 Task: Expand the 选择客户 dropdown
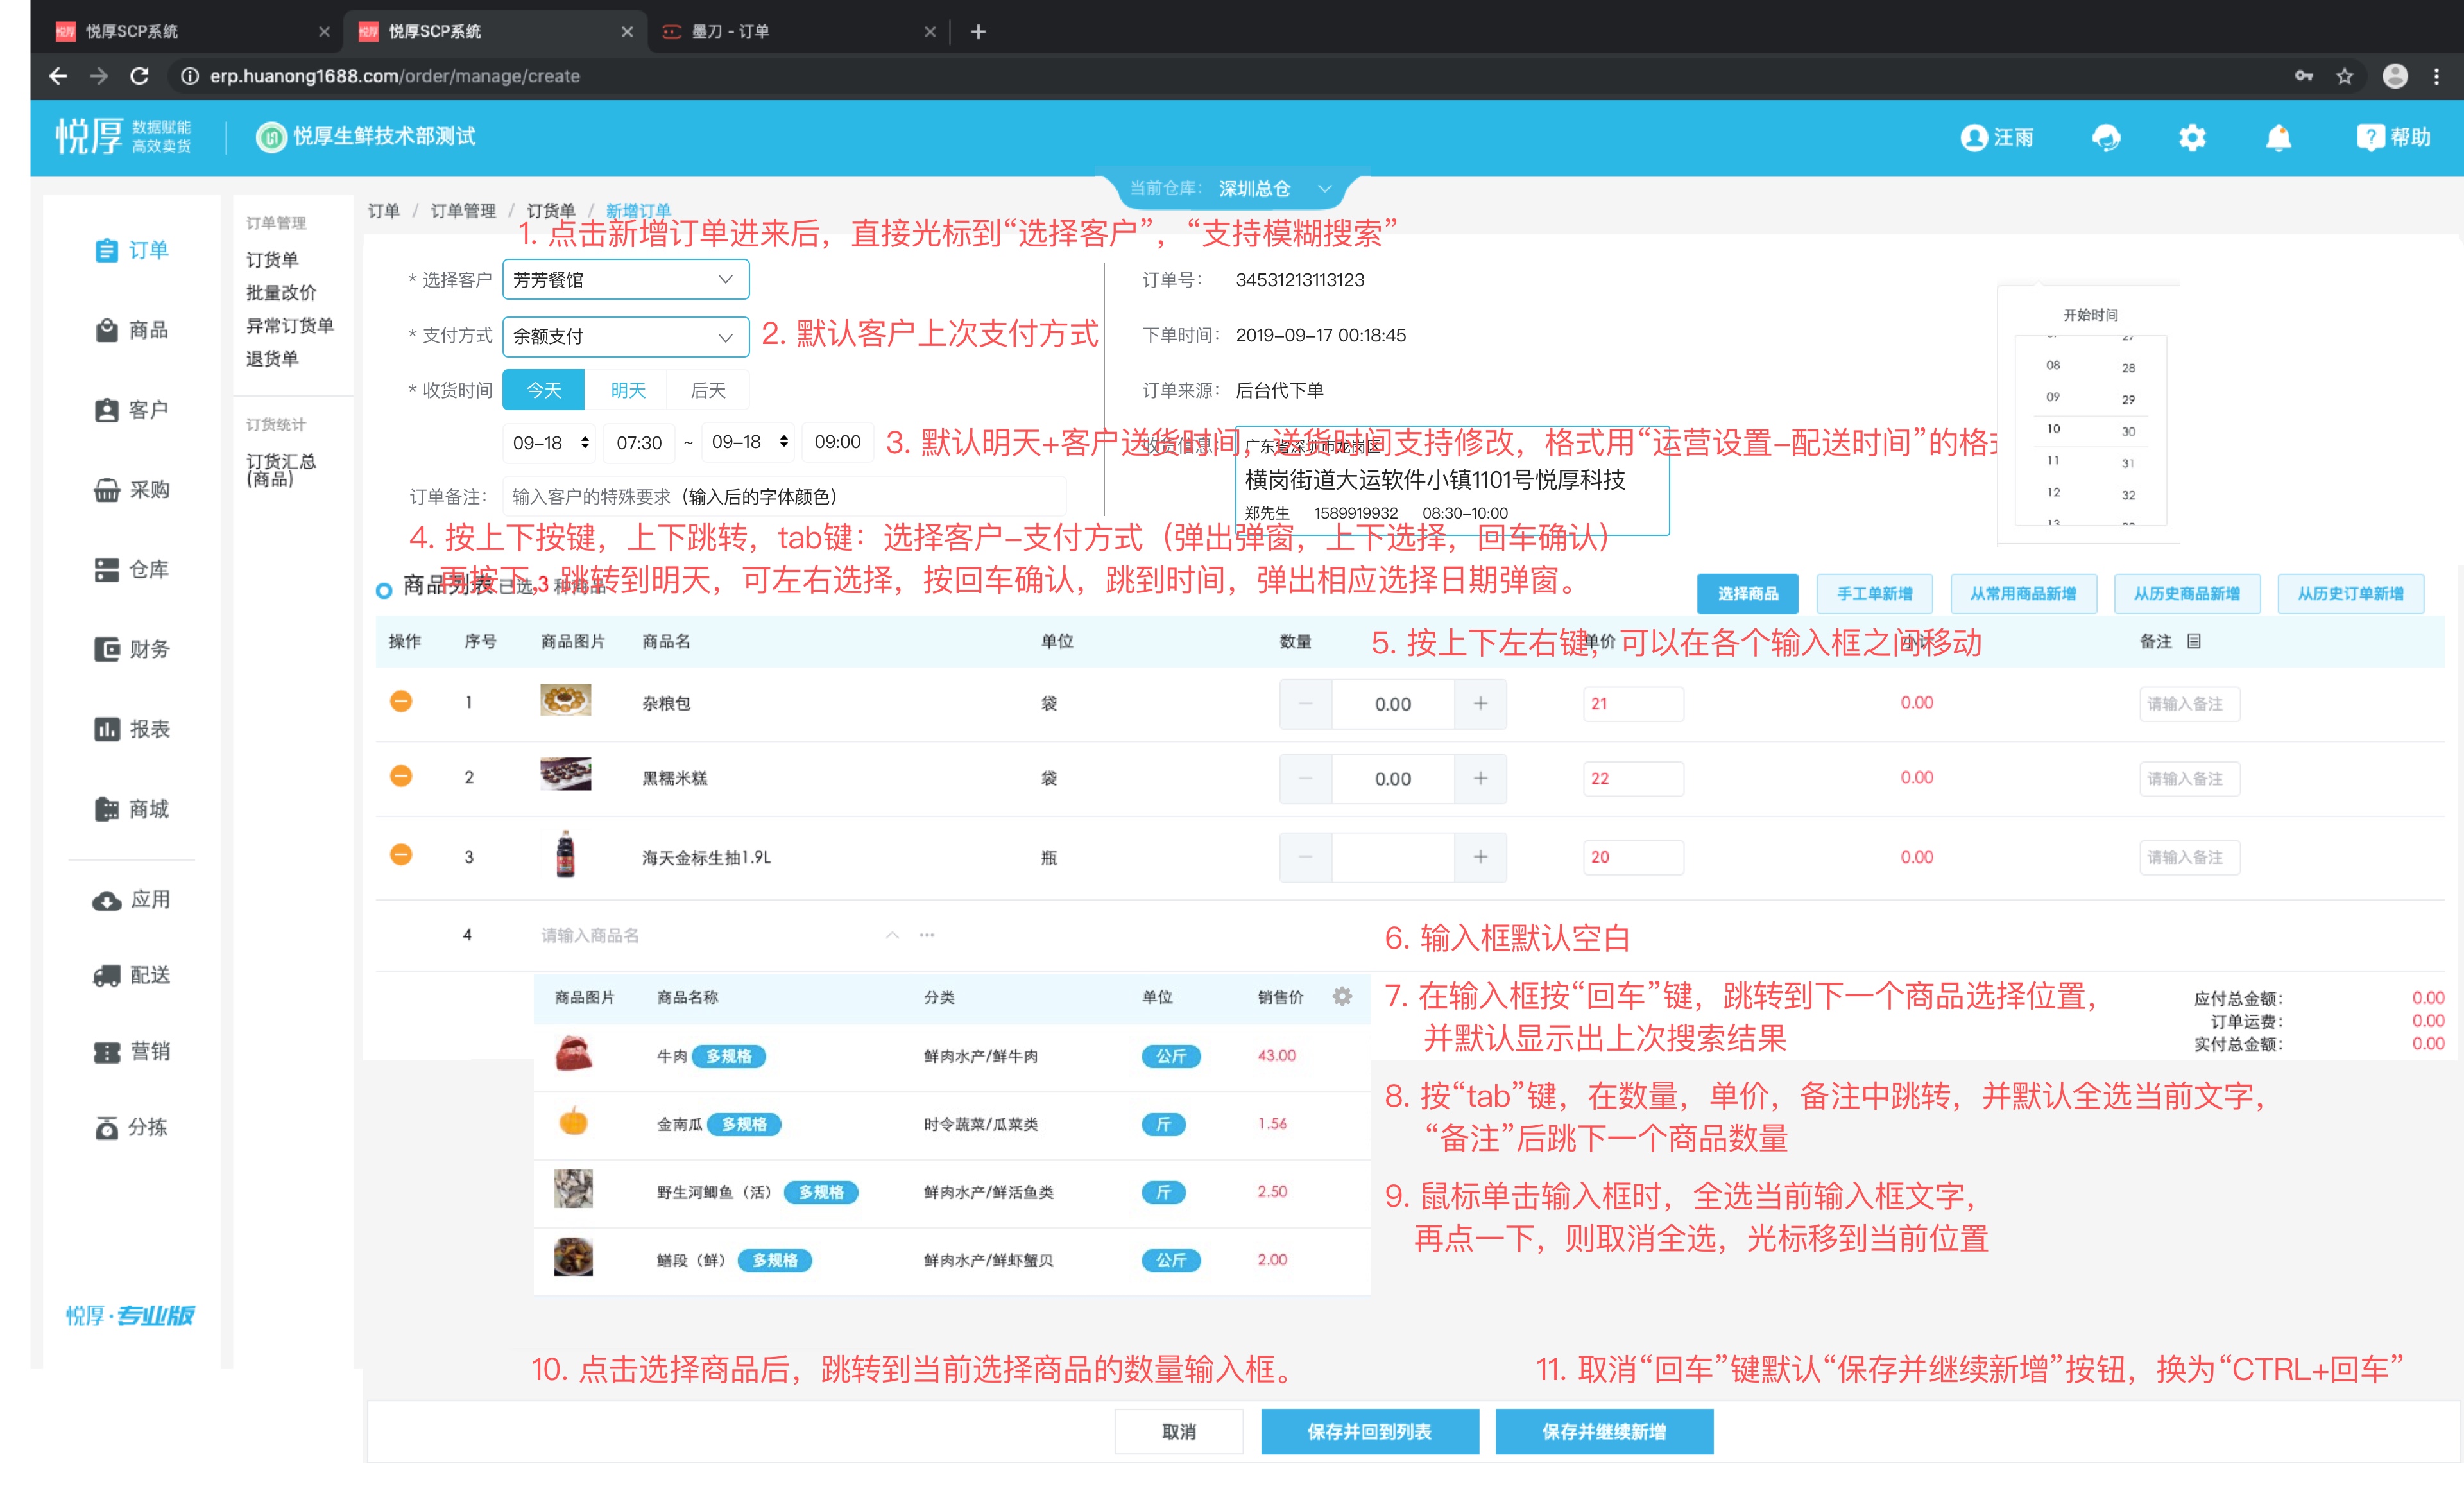pos(625,280)
